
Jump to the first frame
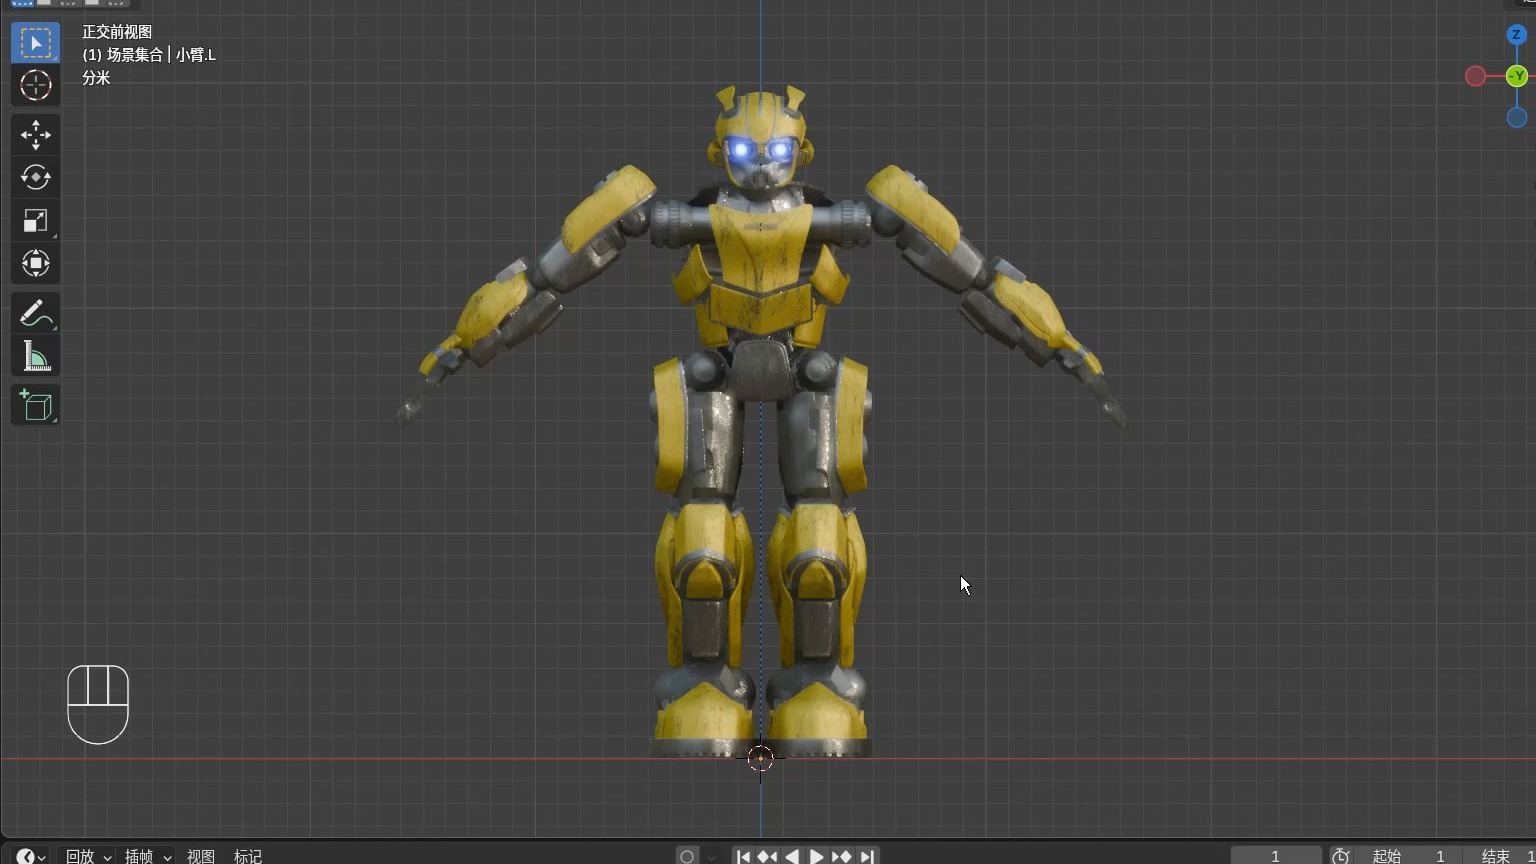click(743, 856)
